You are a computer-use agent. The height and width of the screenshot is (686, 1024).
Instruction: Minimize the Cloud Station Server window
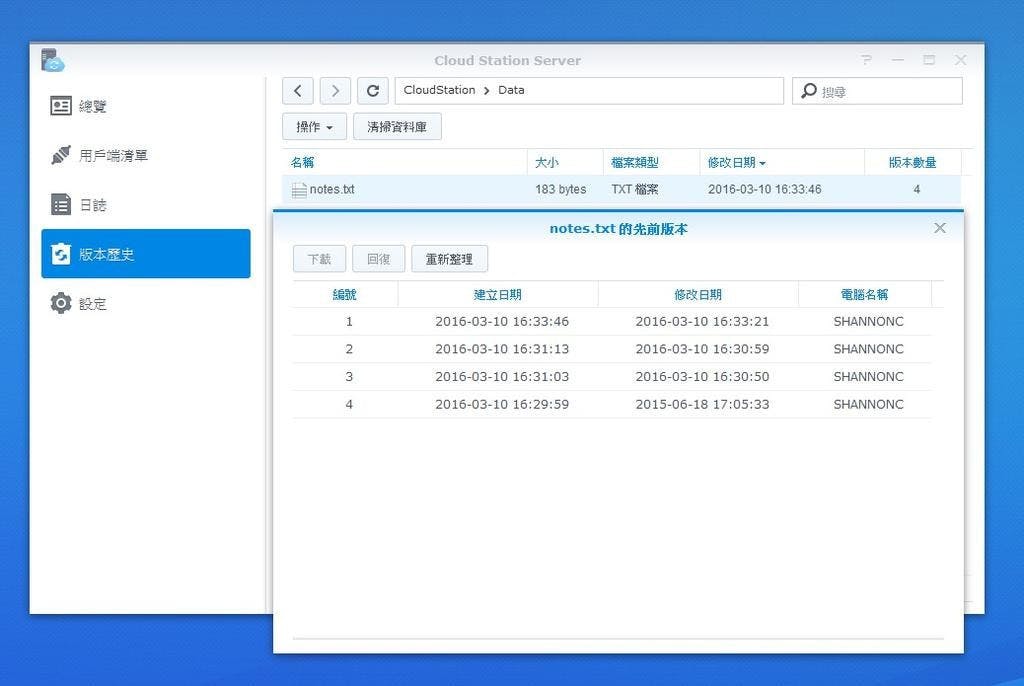pos(898,60)
